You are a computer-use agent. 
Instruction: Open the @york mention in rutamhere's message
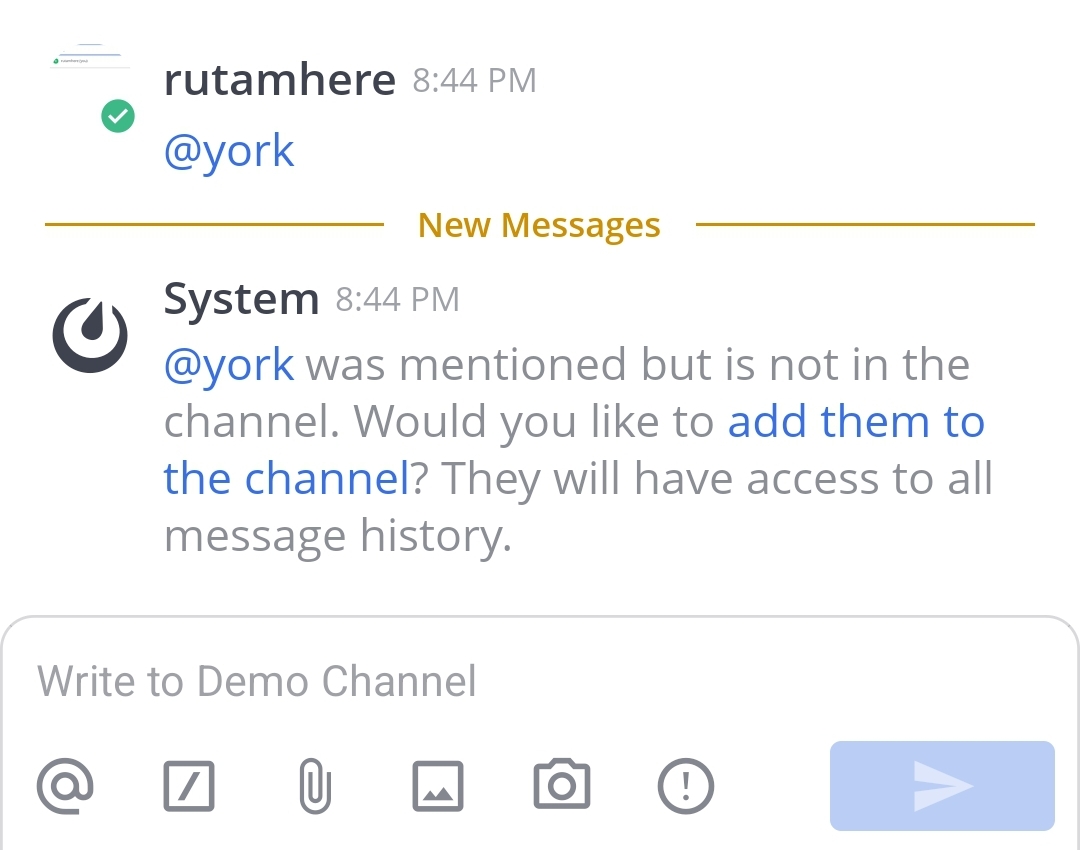click(228, 150)
